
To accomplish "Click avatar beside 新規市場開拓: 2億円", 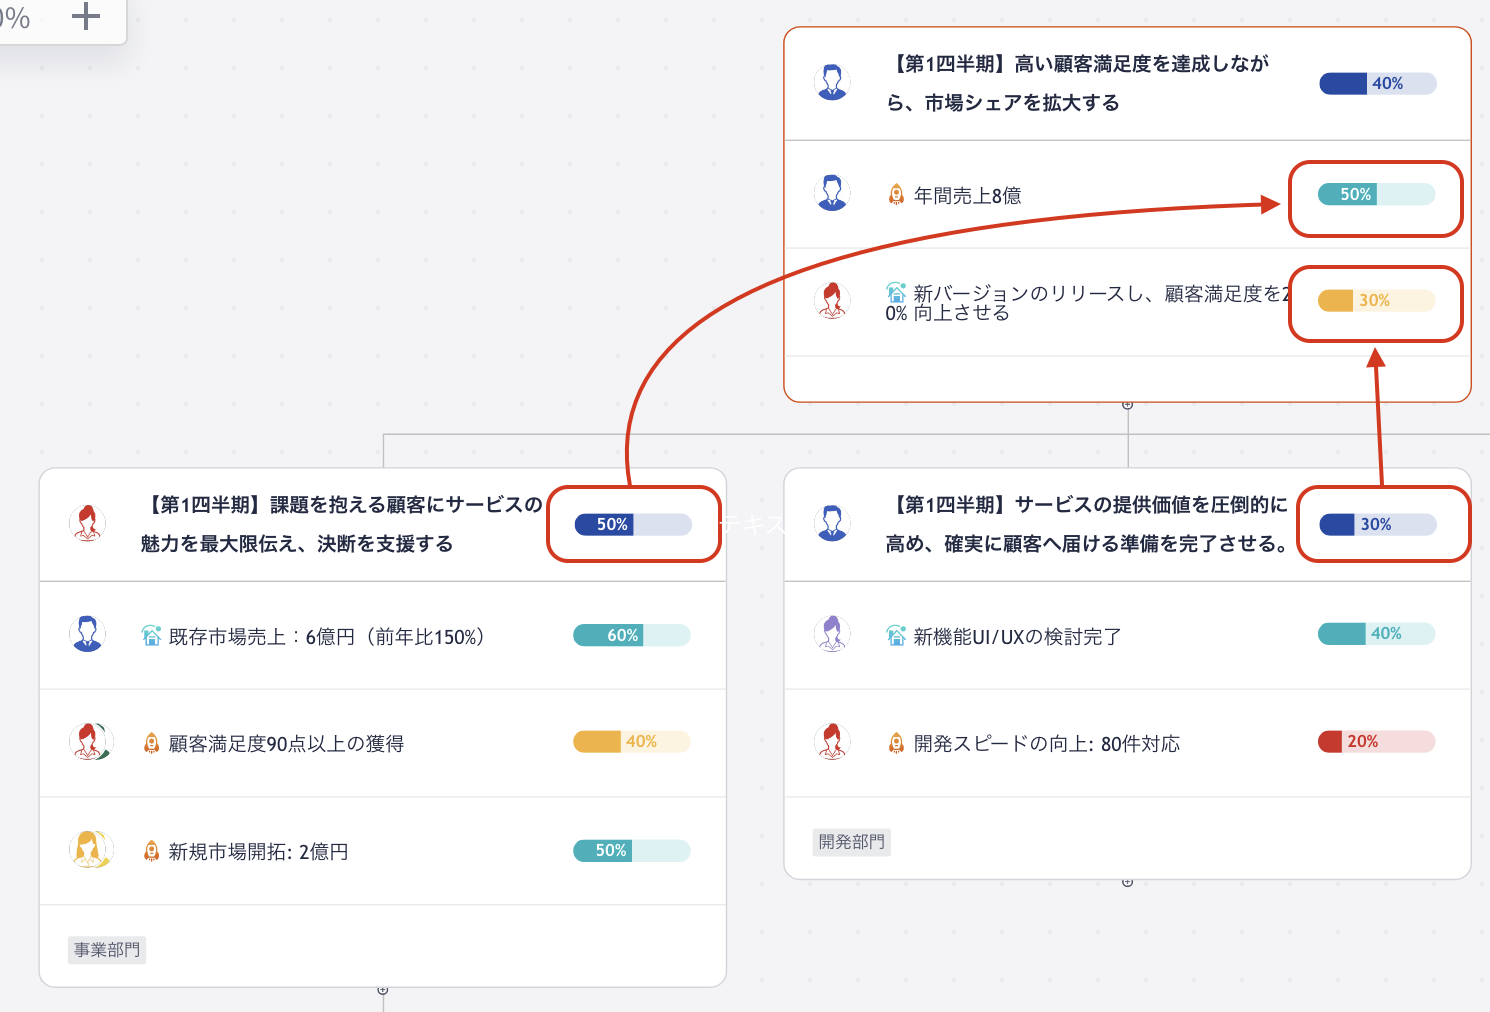I will [x=90, y=849].
